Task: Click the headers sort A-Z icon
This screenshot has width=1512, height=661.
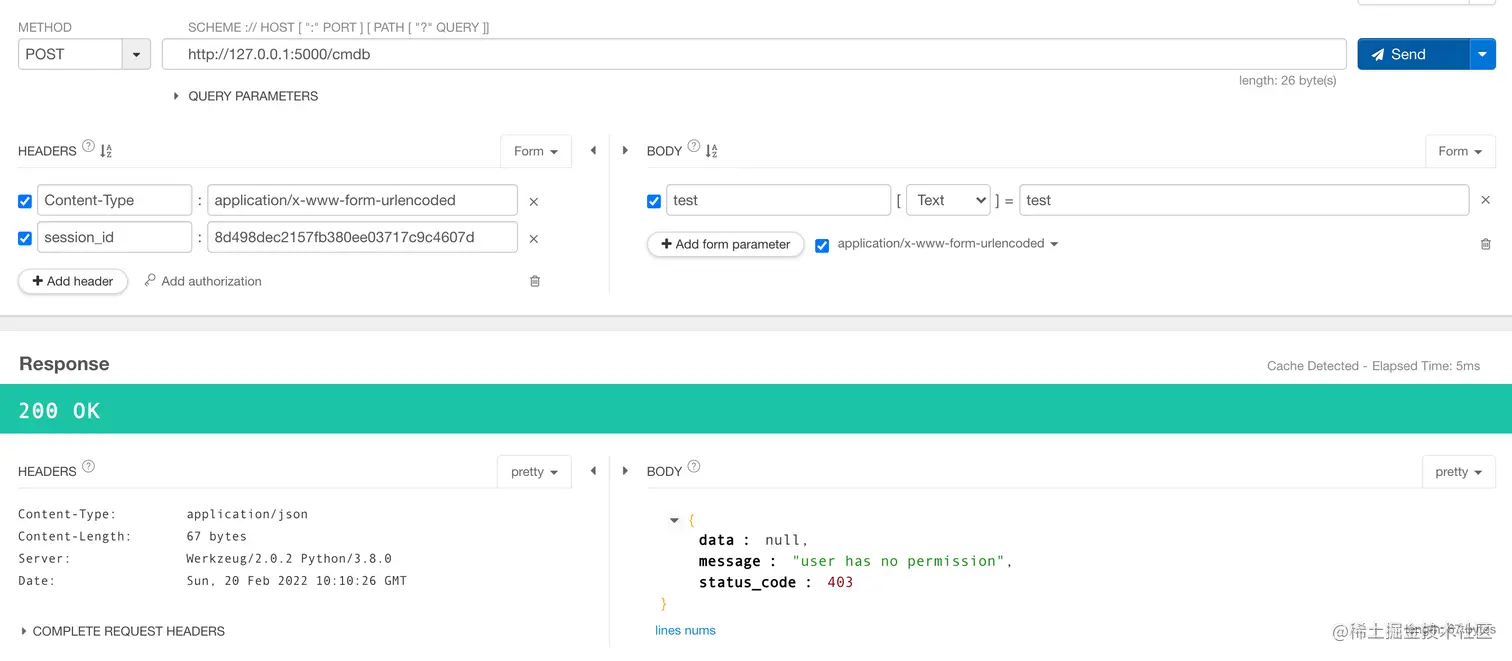Action: 106,151
